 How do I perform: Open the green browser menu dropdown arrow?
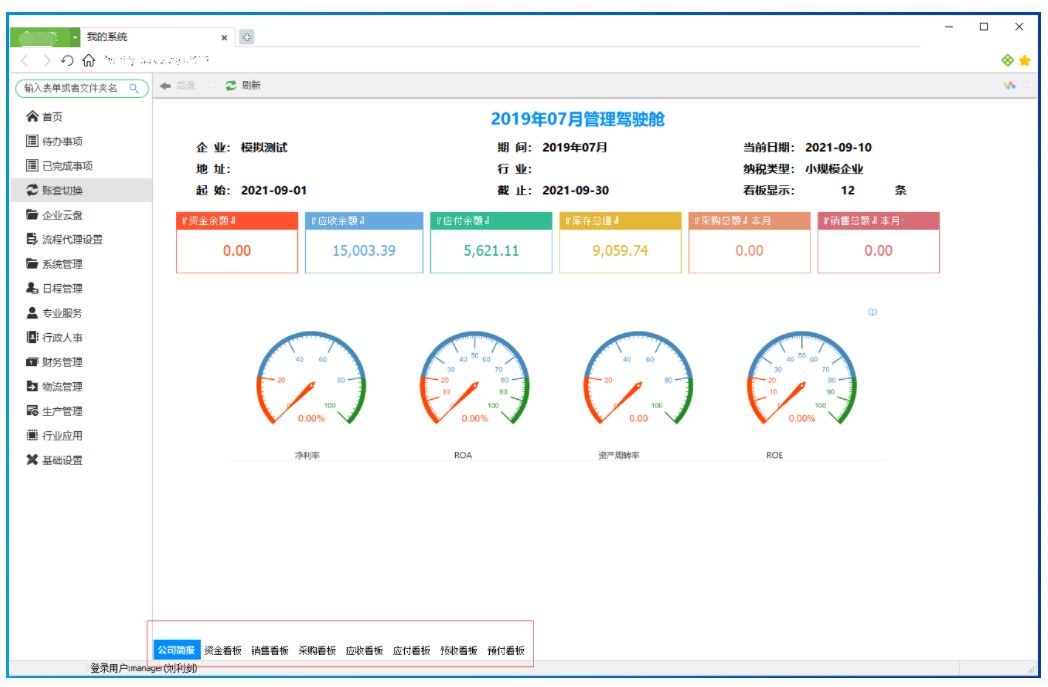(x=75, y=37)
